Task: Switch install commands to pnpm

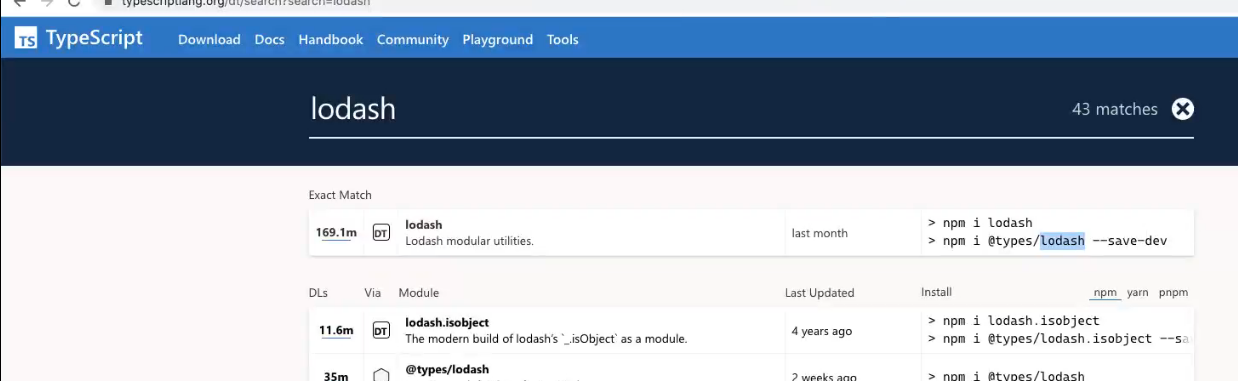Action: [x=1173, y=293]
